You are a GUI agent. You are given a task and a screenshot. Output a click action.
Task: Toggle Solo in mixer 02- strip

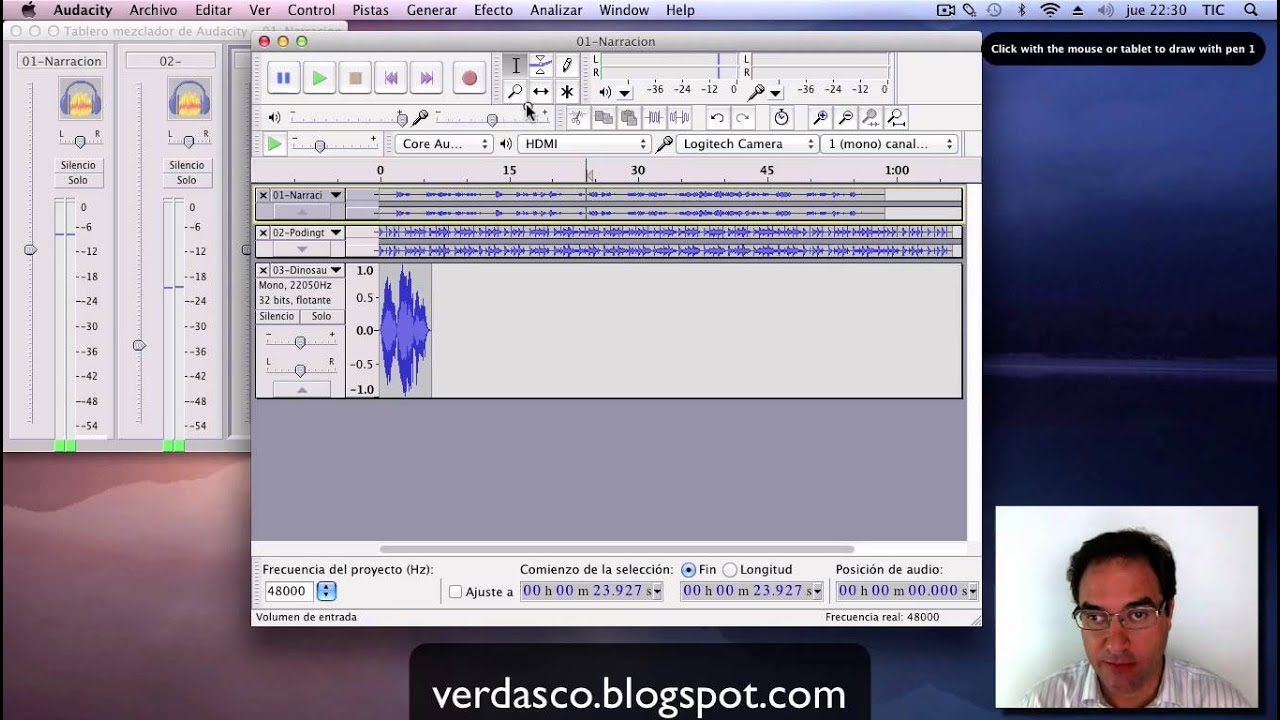click(187, 180)
